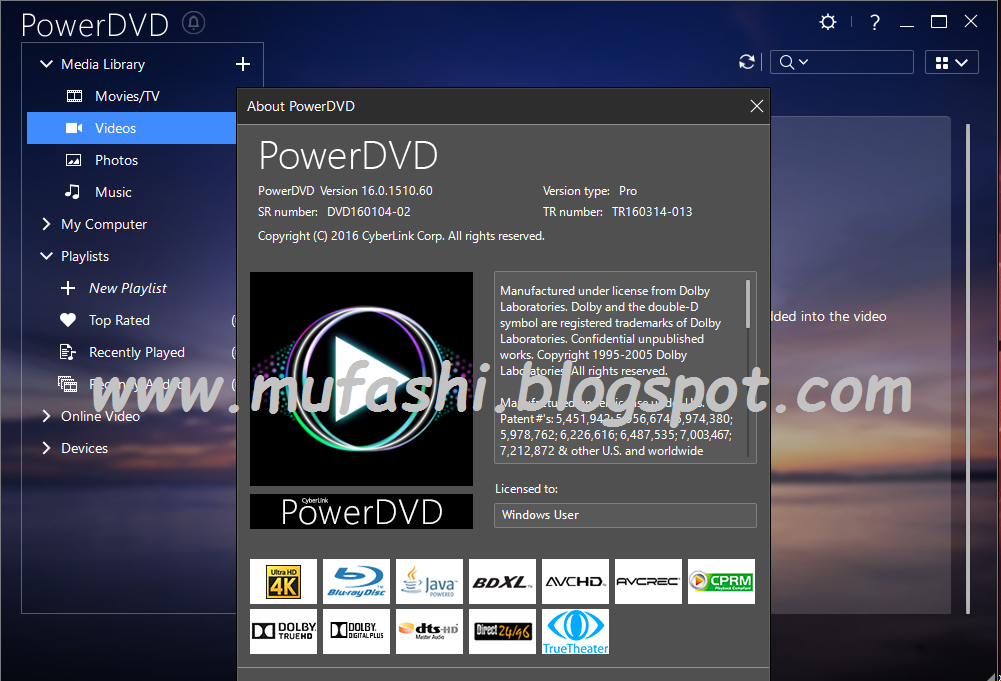Open the notification bell beside PowerDVD title
This screenshot has height=681, width=1001.
point(193,23)
